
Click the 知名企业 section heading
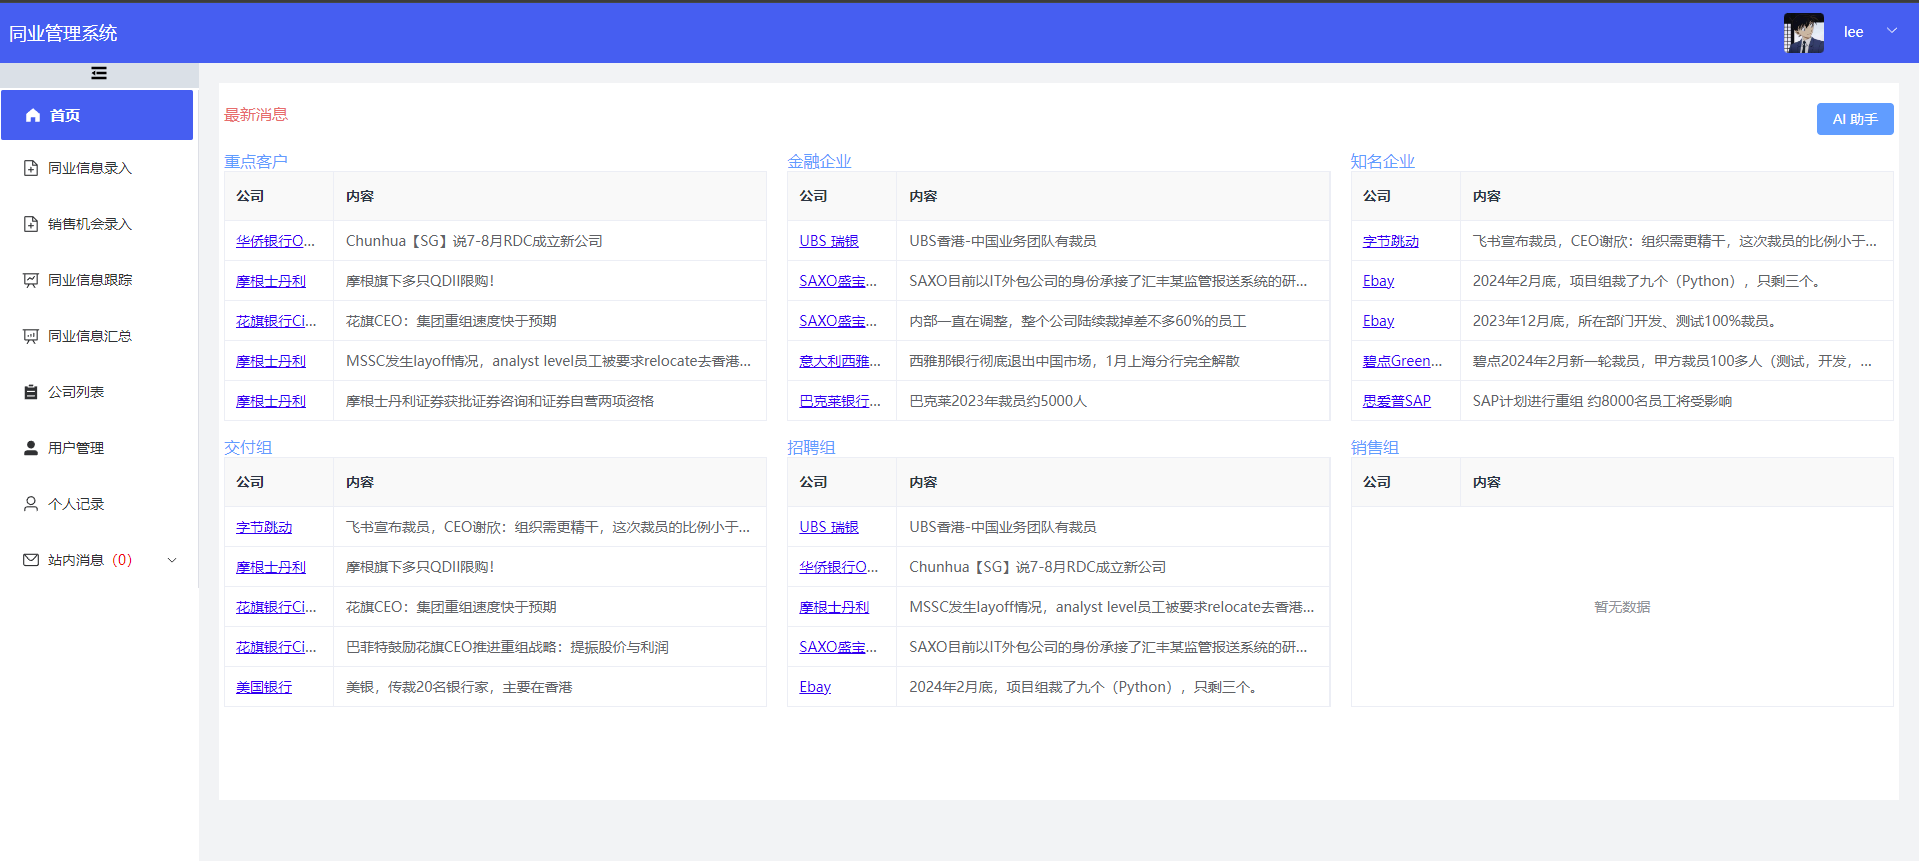click(x=1383, y=161)
